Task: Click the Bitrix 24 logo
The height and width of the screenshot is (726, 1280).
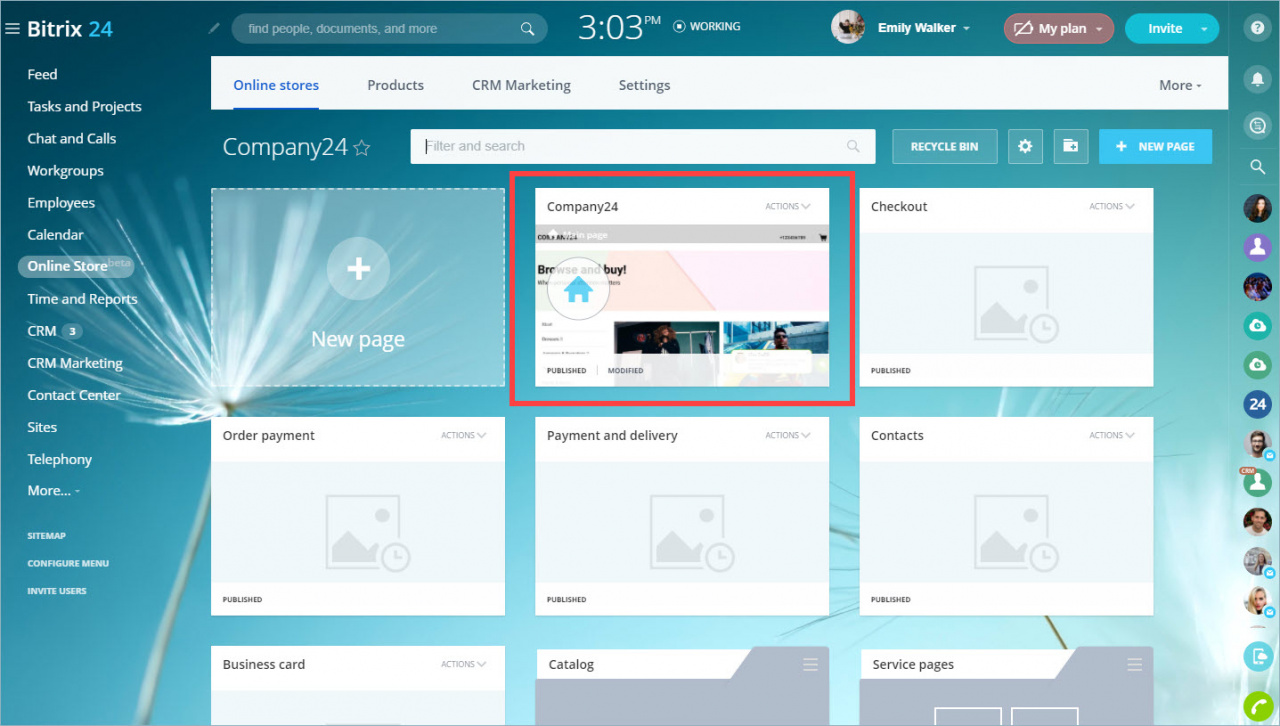Action: click(70, 29)
